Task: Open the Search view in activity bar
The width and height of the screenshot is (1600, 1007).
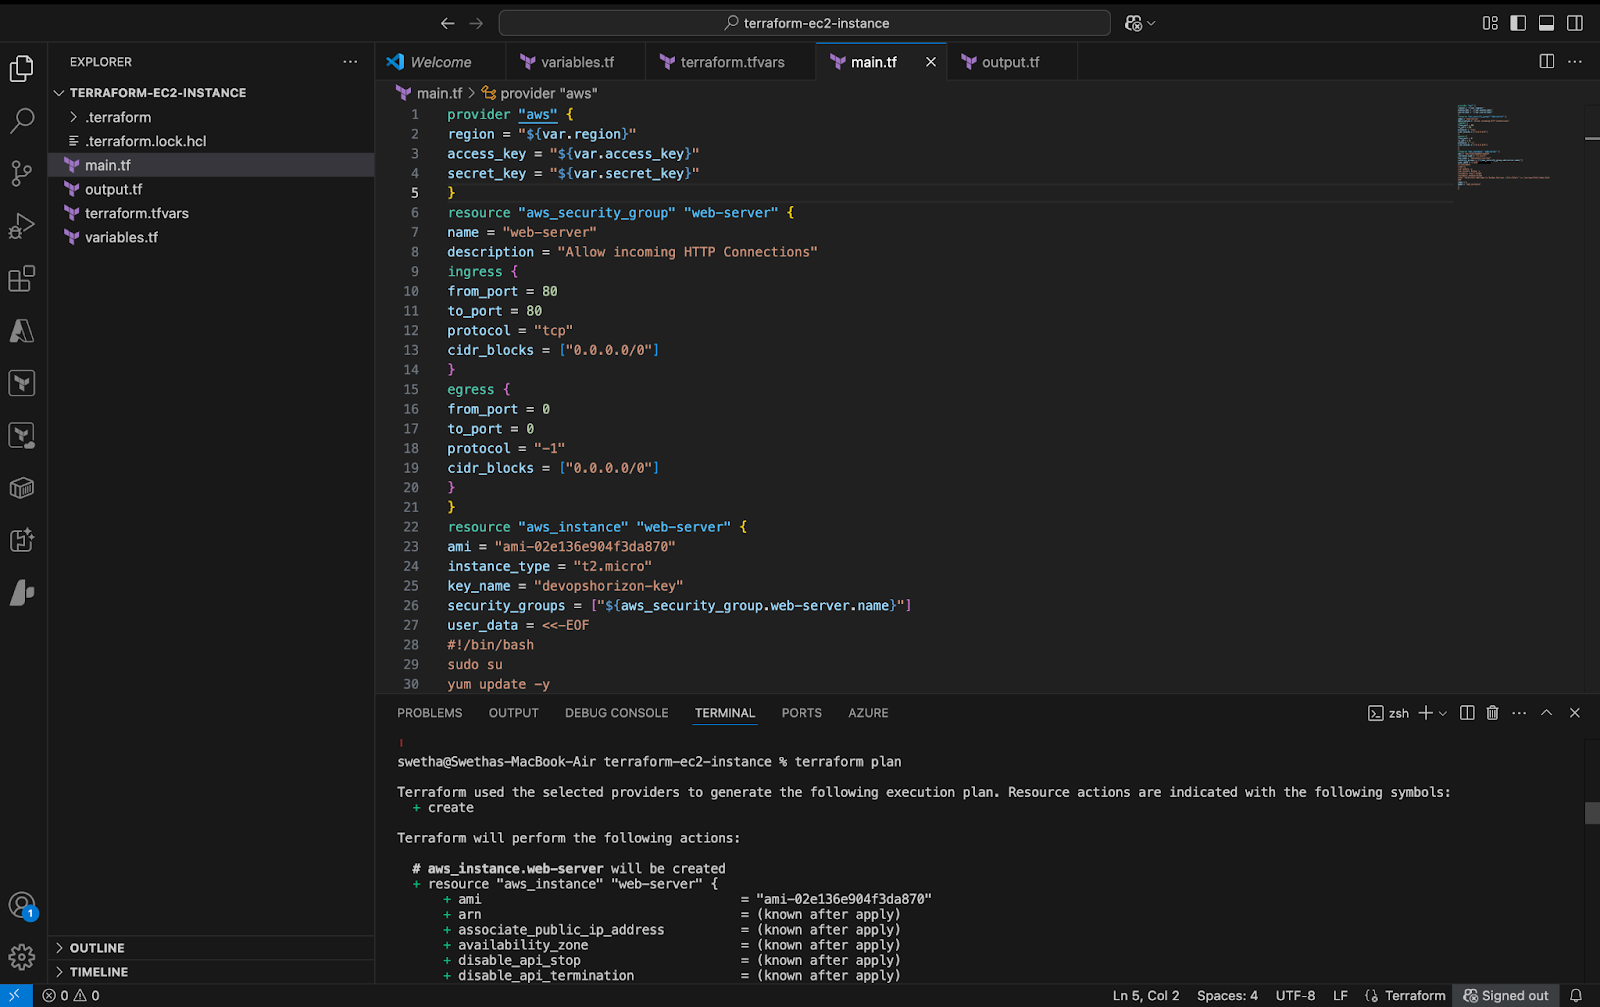Action: click(22, 121)
